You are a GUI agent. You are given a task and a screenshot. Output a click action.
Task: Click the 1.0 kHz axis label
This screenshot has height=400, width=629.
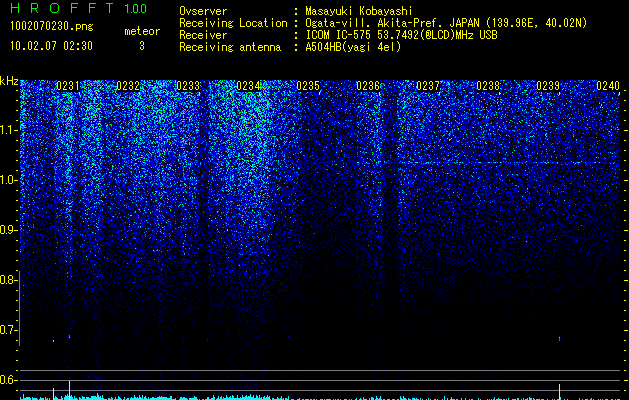tap(8, 180)
